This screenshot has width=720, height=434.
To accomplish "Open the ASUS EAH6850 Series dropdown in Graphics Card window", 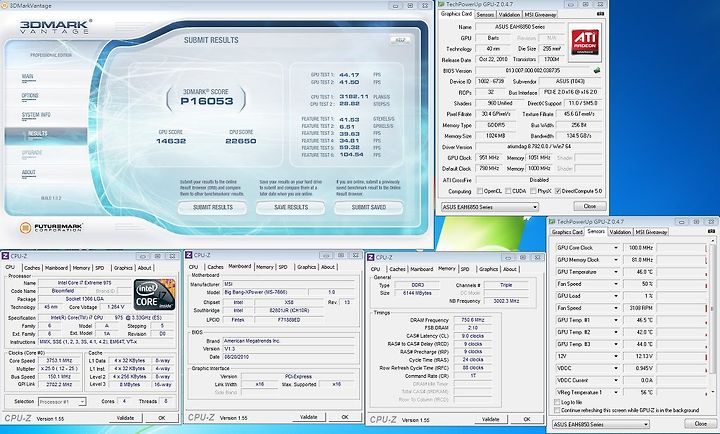I will (x=489, y=207).
